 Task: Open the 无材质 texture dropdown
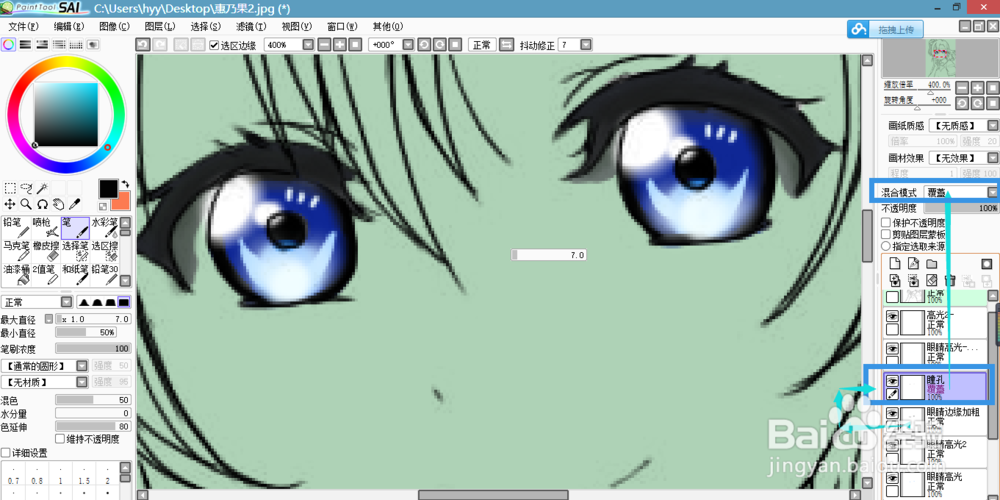coord(82,381)
